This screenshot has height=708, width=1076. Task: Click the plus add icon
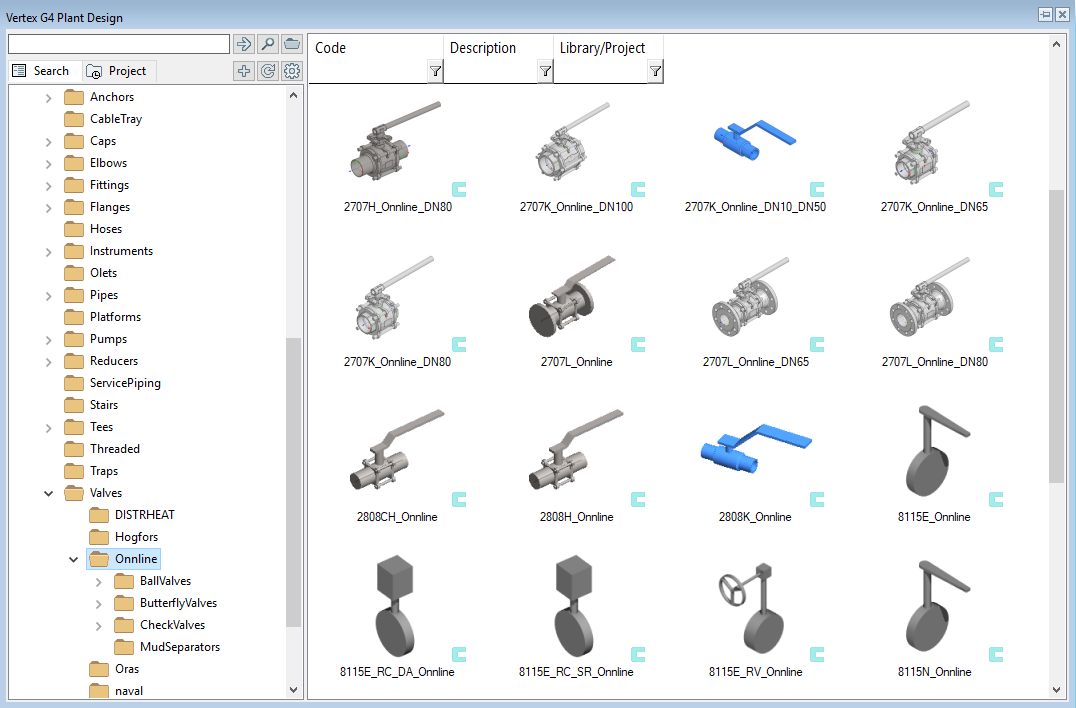pos(243,71)
